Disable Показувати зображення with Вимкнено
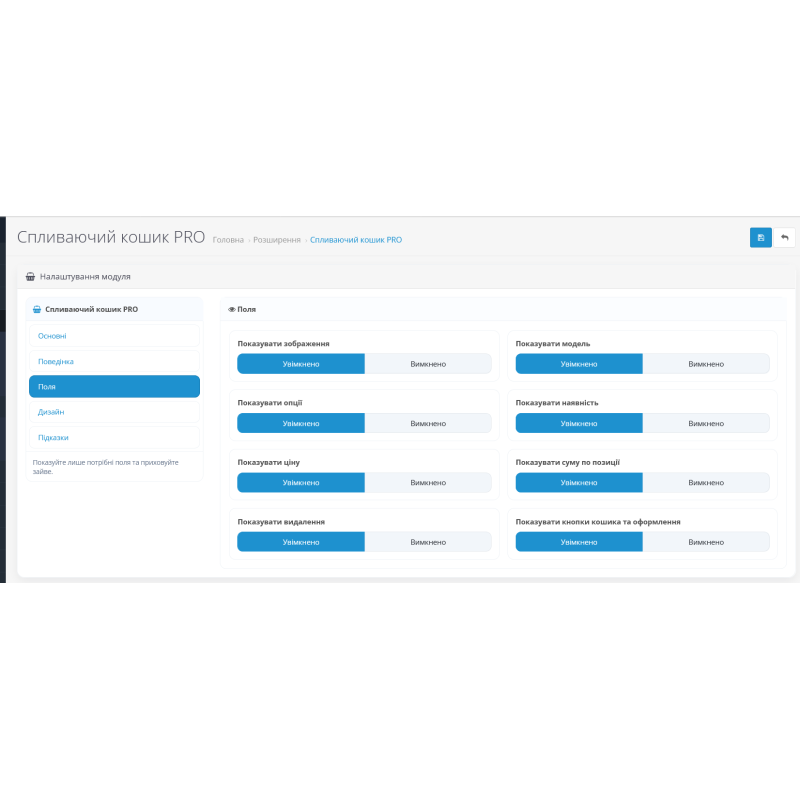The width and height of the screenshot is (800, 800). 428,364
